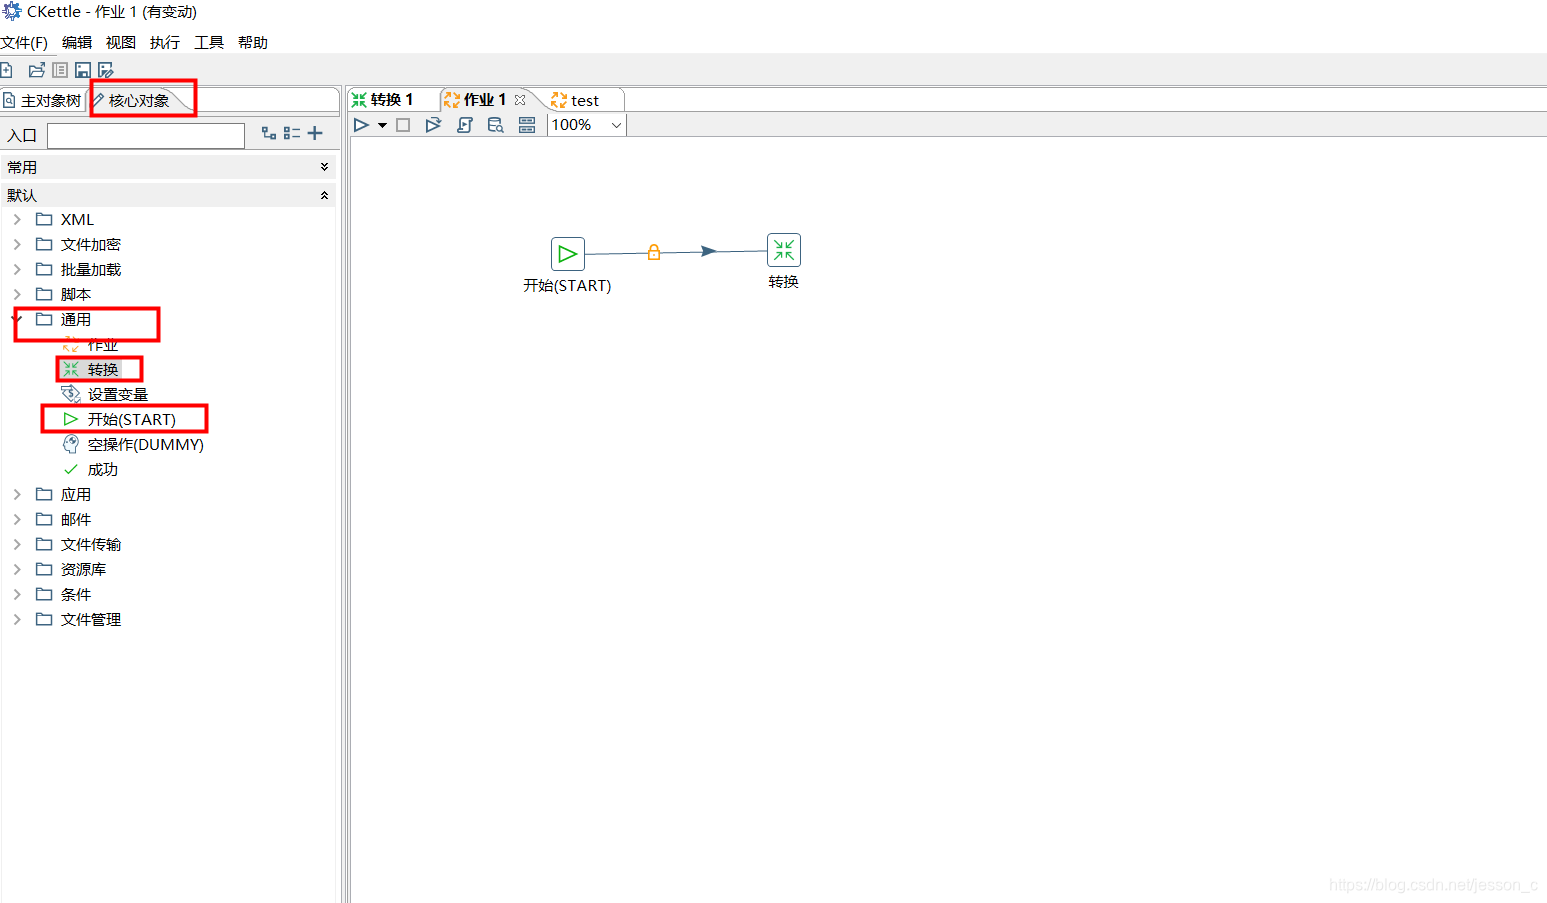Click the save-as toolbar icon
Image resolution: width=1547 pixels, height=903 pixels.
point(106,70)
